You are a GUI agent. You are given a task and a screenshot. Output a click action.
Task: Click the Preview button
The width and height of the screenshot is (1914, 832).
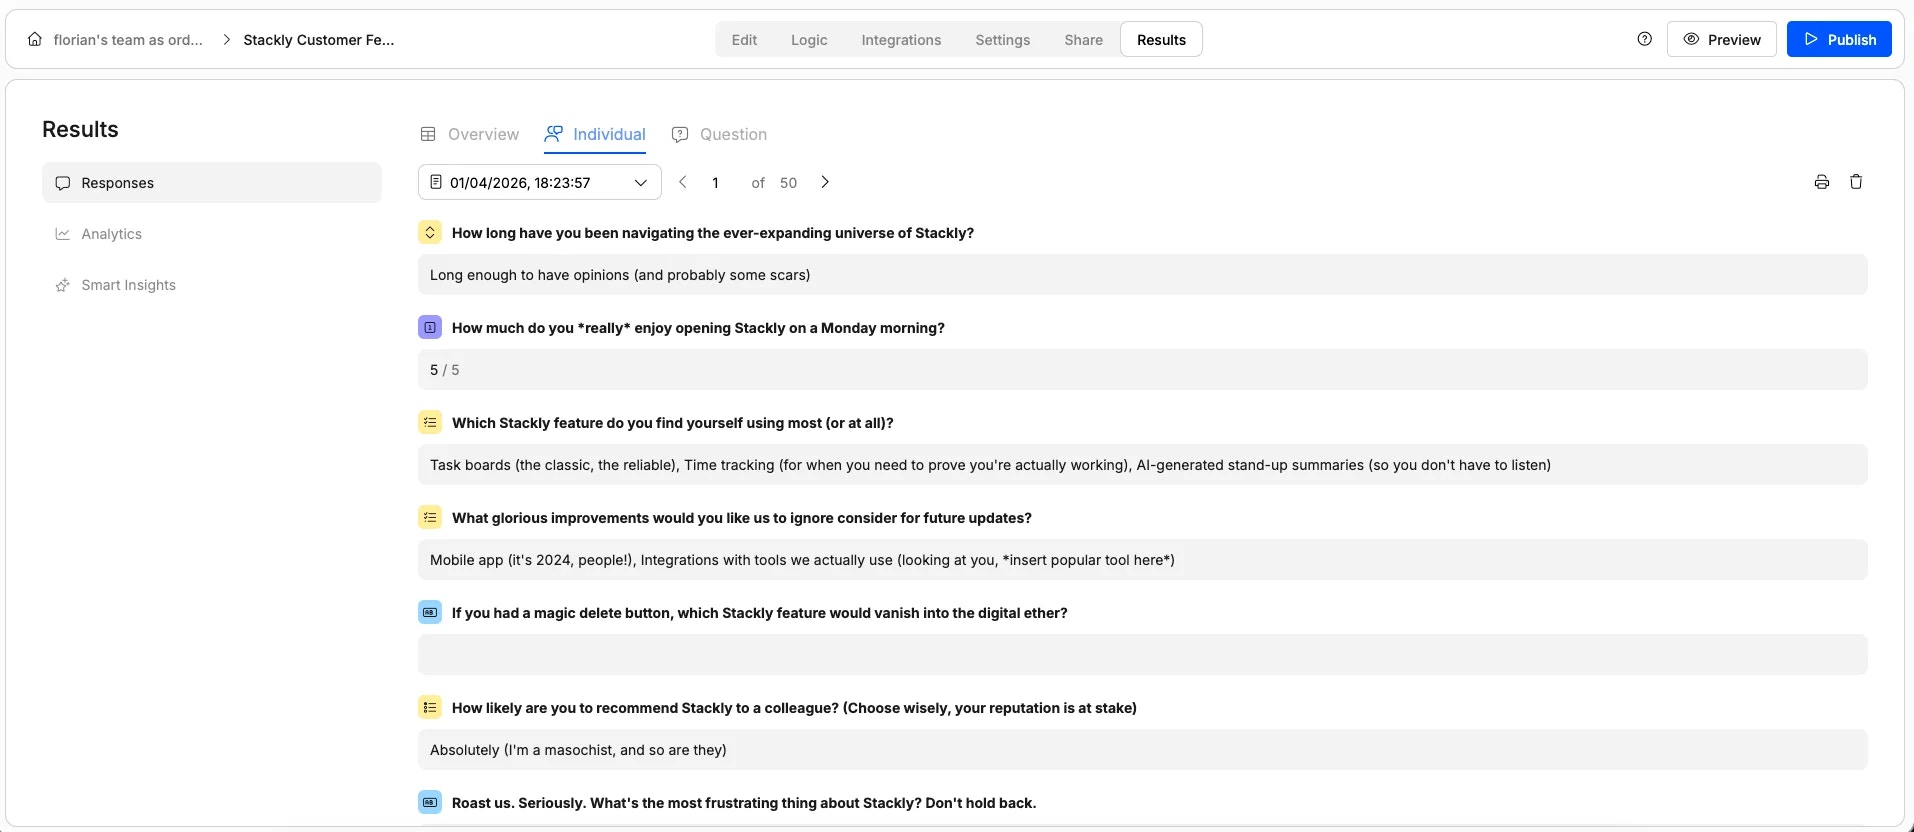(1722, 39)
